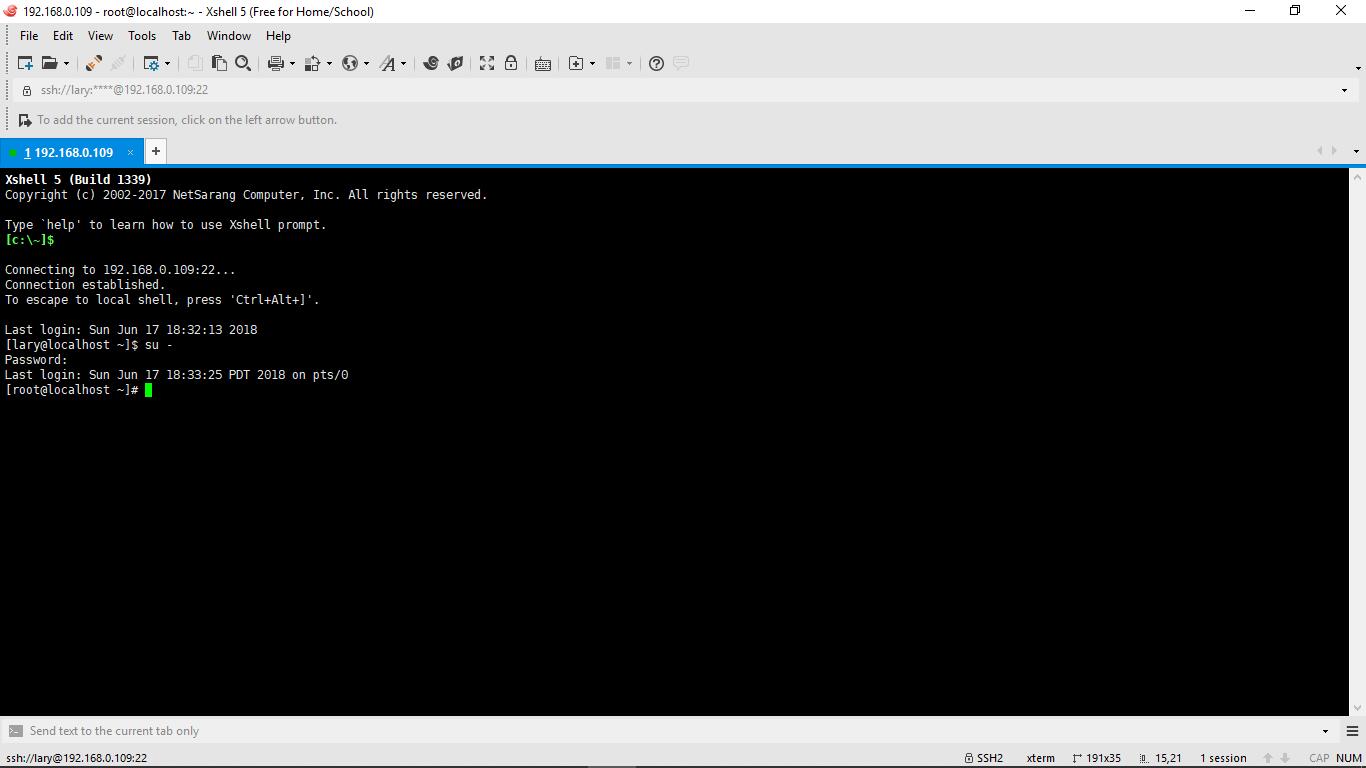This screenshot has height=768, width=1366.
Task: Open the compose bar hamburger menu
Action: pyautogui.click(x=1352, y=731)
